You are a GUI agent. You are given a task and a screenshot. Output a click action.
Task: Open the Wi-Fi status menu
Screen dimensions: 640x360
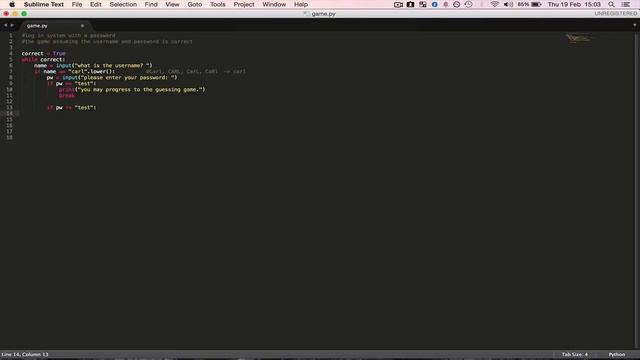[495, 4]
